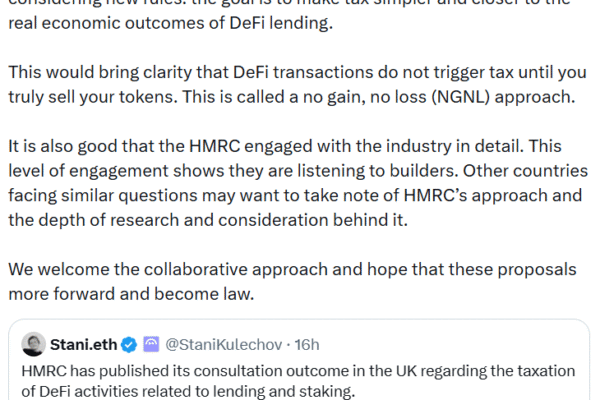Visit the @StaniKulechov handle link
Viewport: 600px width, 400px height.
coord(224,345)
